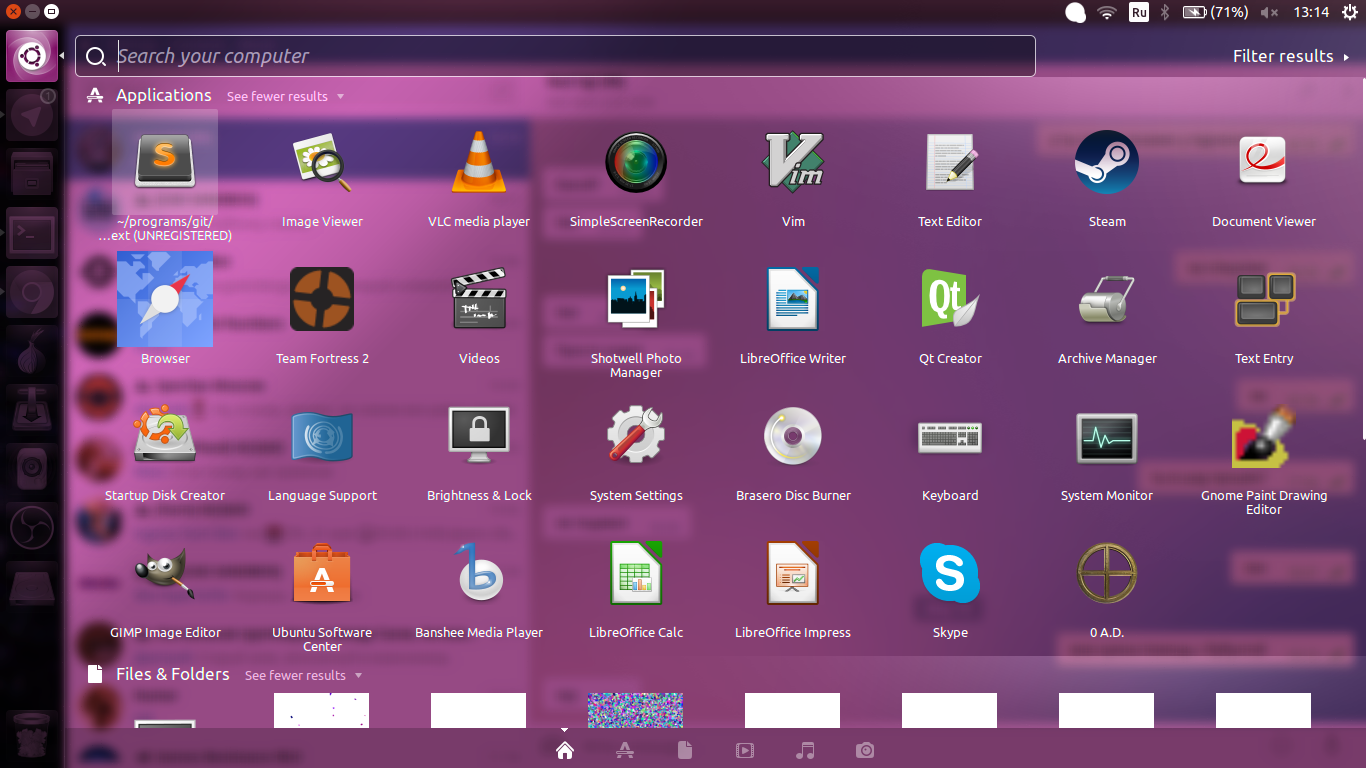The height and width of the screenshot is (768, 1366).
Task: Launch System Monitor
Action: pos(1107,437)
